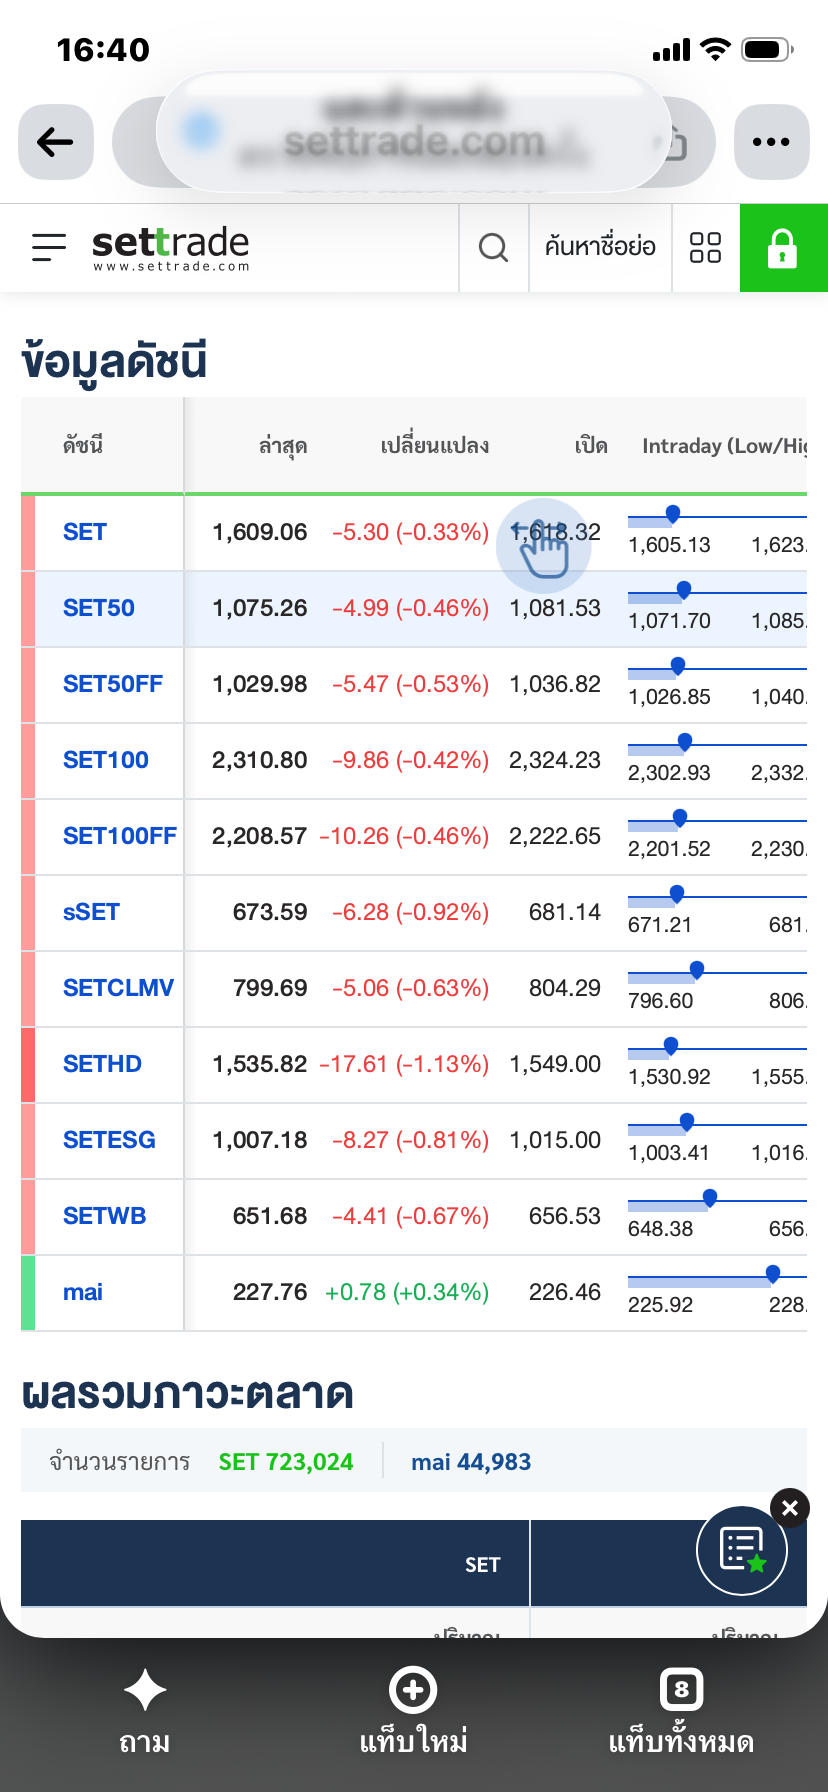Click the mai intraday range slider marker

coord(773,1273)
